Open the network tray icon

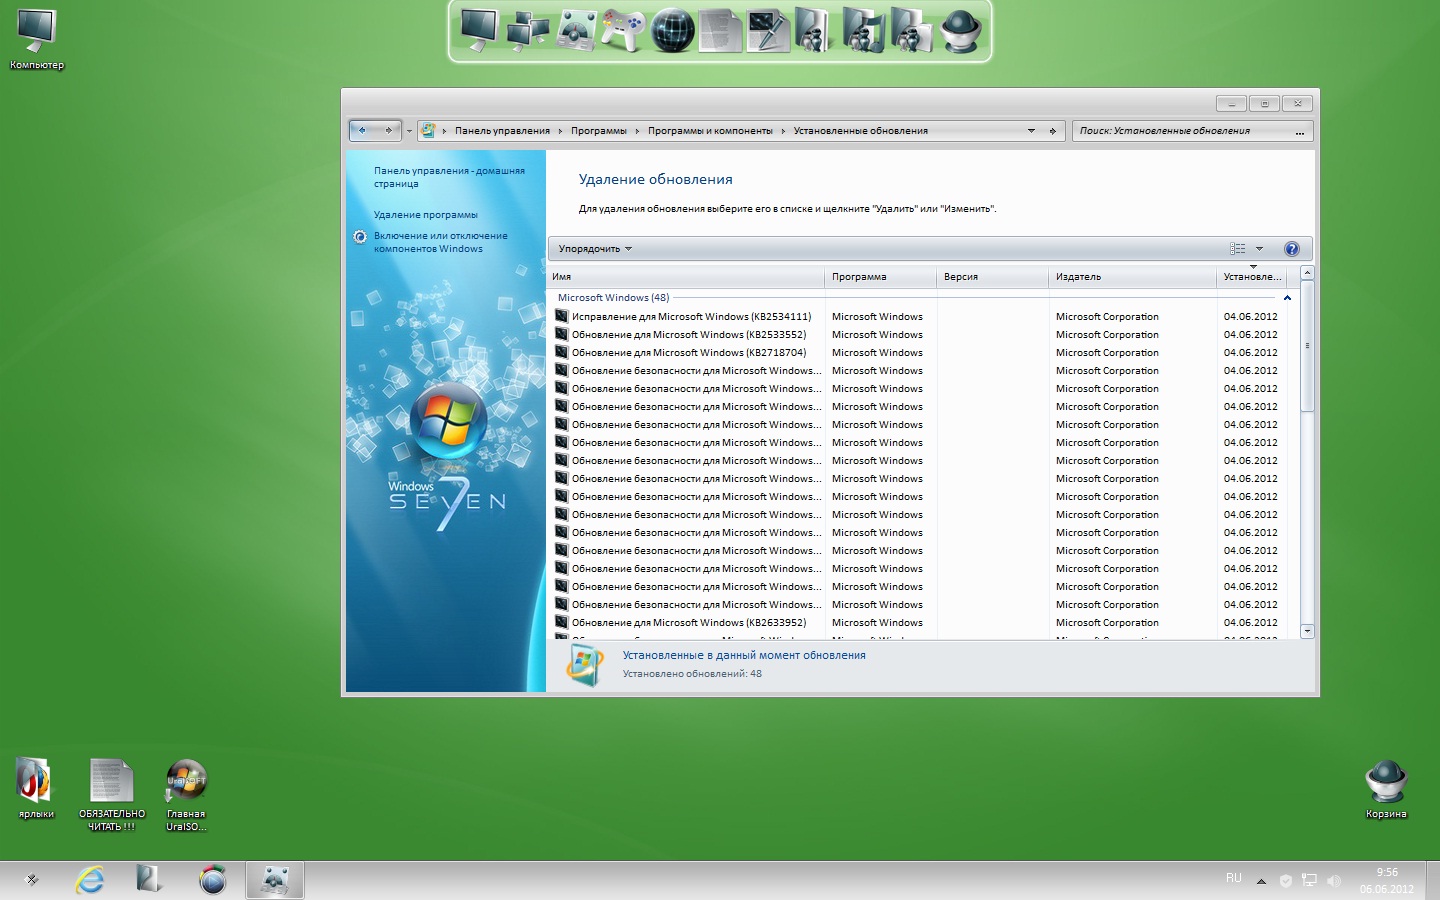[1309, 881]
